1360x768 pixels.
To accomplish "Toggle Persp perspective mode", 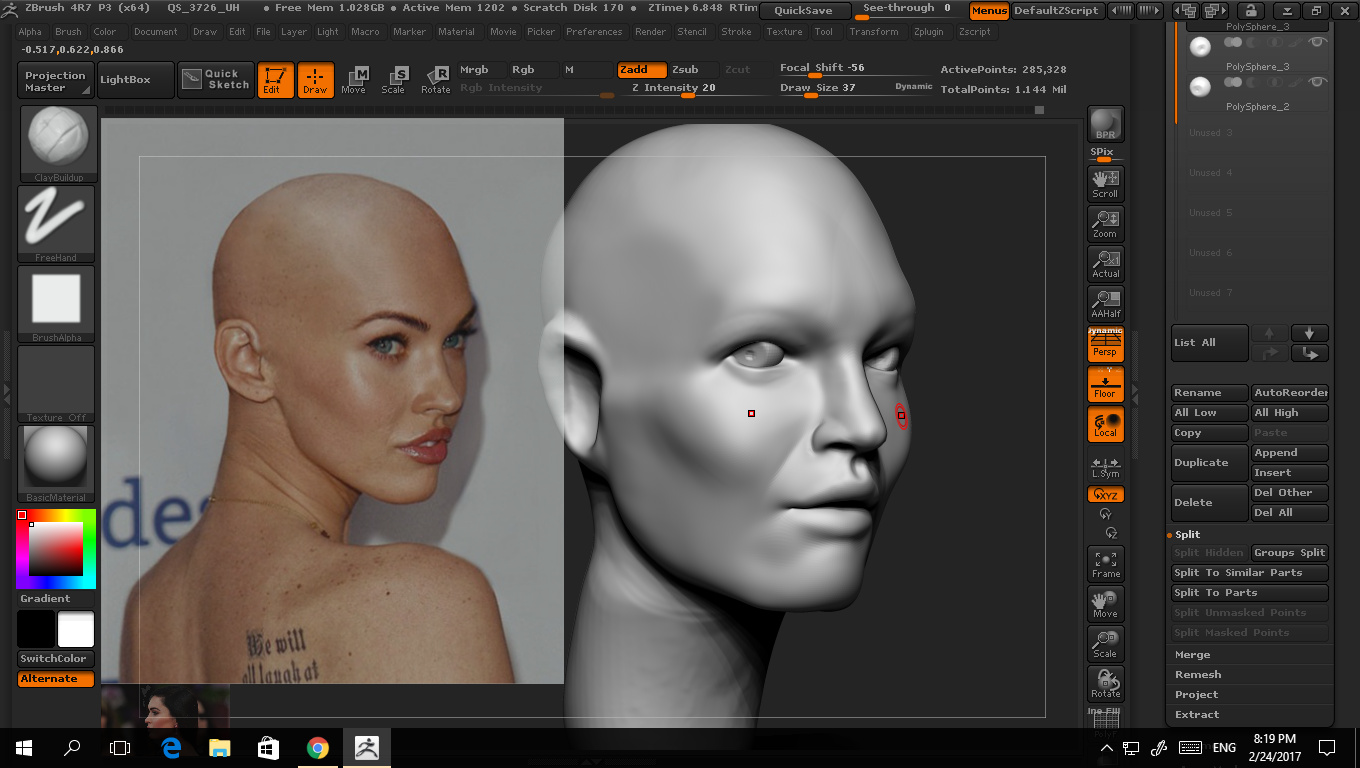I will point(1105,344).
